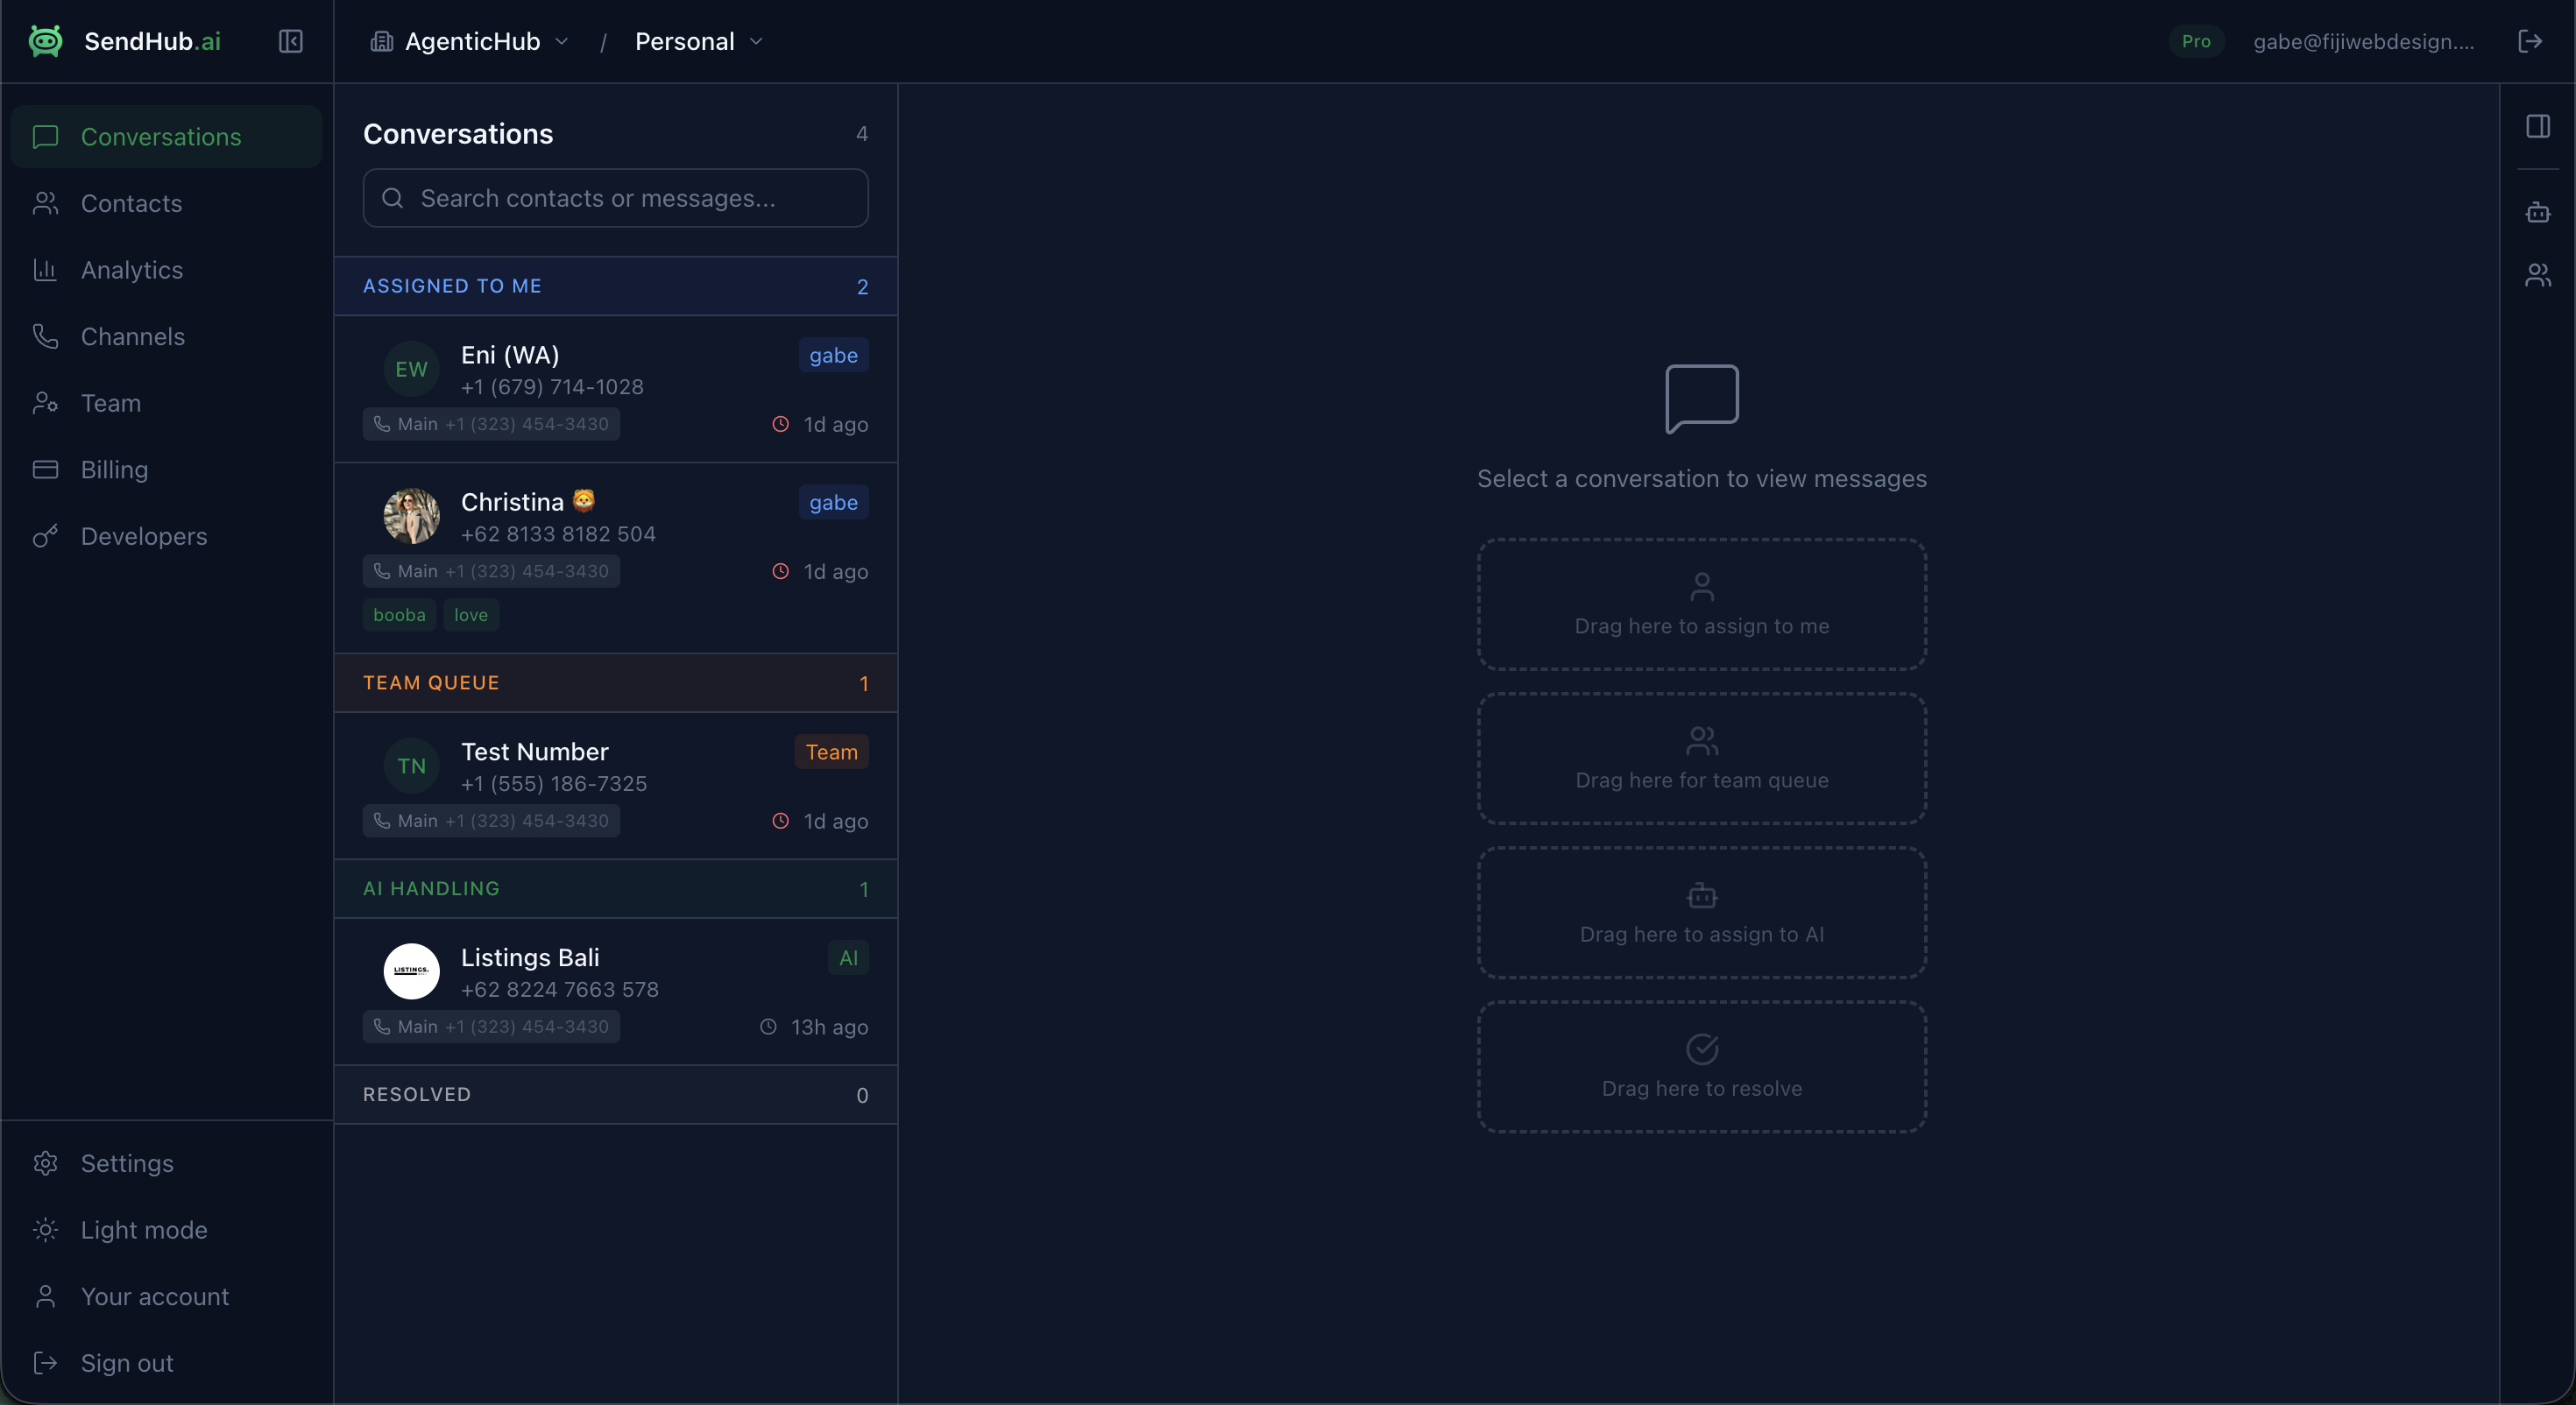Click the Conversations chat bubble icon
The image size is (2576, 1405).
[x=45, y=136]
